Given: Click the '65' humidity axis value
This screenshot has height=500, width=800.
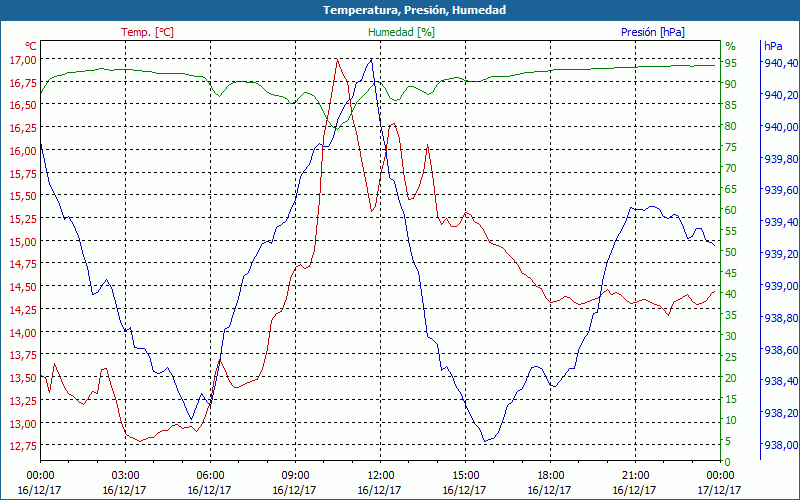Looking at the screenshot, I should point(731,189).
